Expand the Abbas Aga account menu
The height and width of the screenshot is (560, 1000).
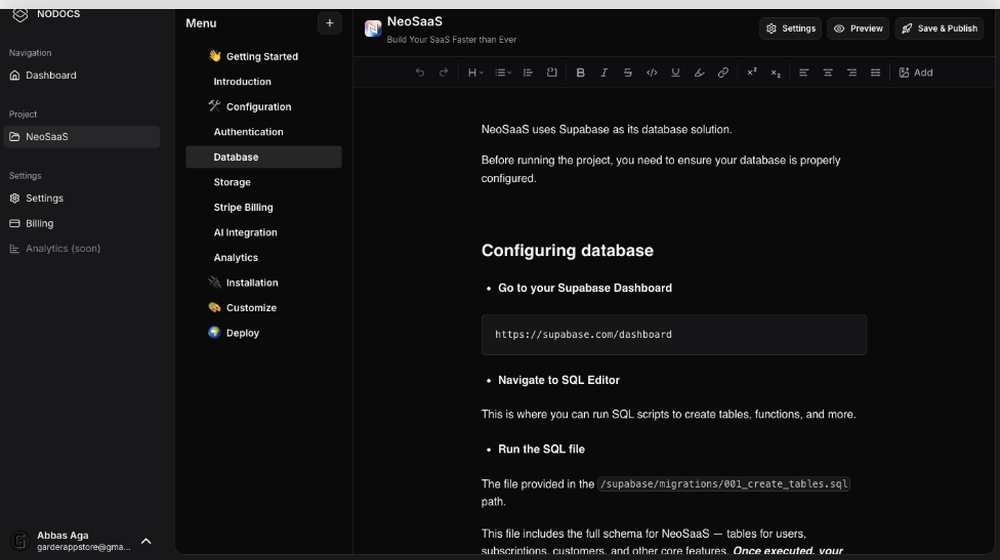point(146,542)
